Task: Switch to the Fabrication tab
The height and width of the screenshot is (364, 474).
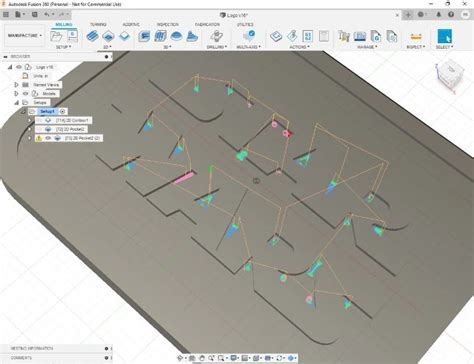Action: point(207,25)
